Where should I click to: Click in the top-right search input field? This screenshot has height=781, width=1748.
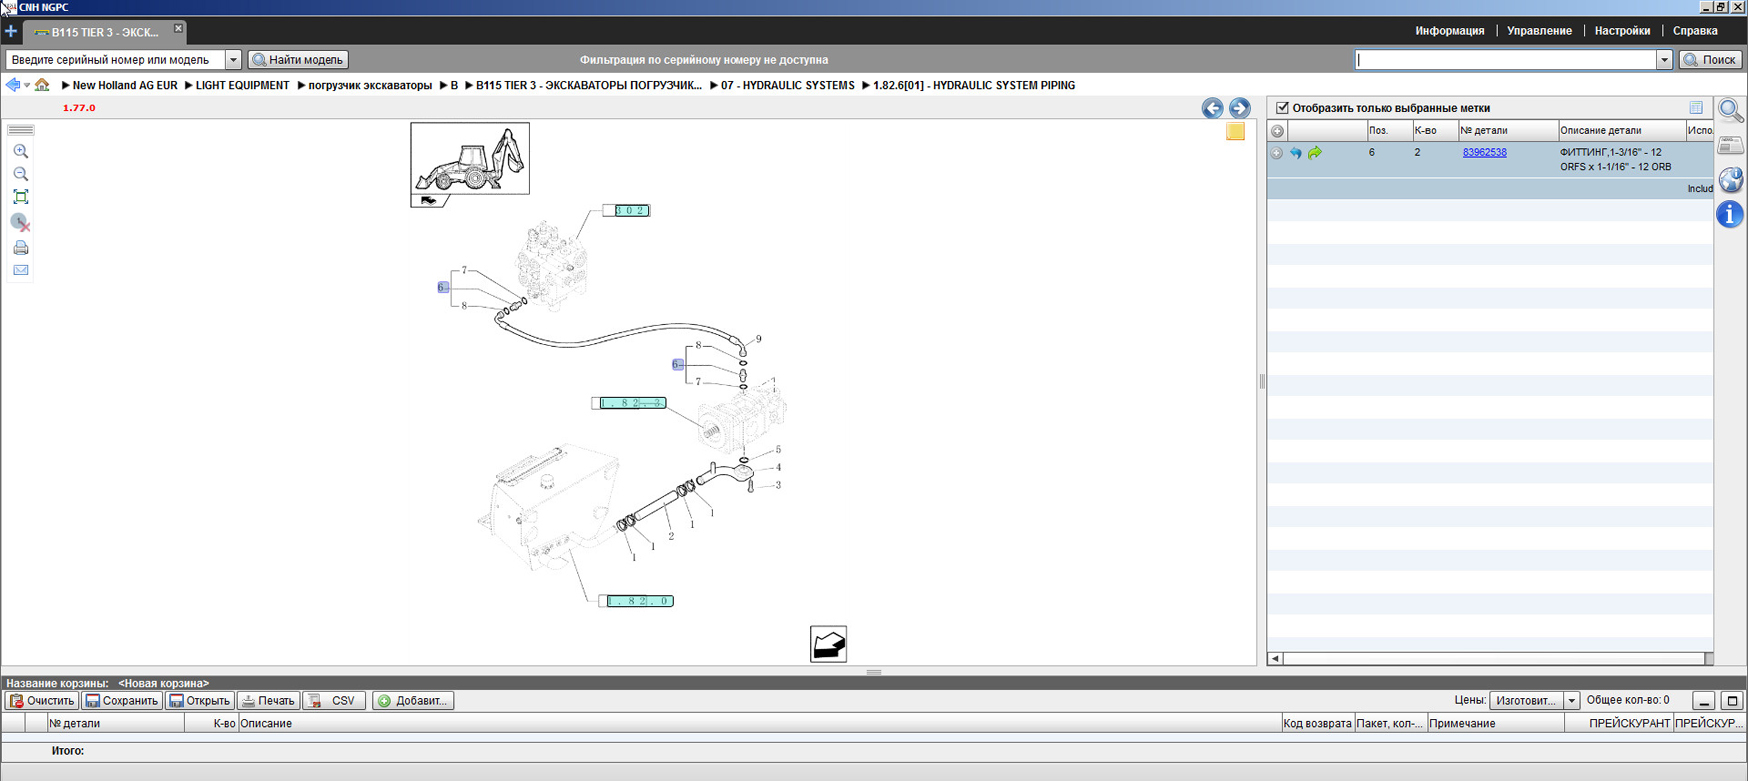click(1505, 60)
